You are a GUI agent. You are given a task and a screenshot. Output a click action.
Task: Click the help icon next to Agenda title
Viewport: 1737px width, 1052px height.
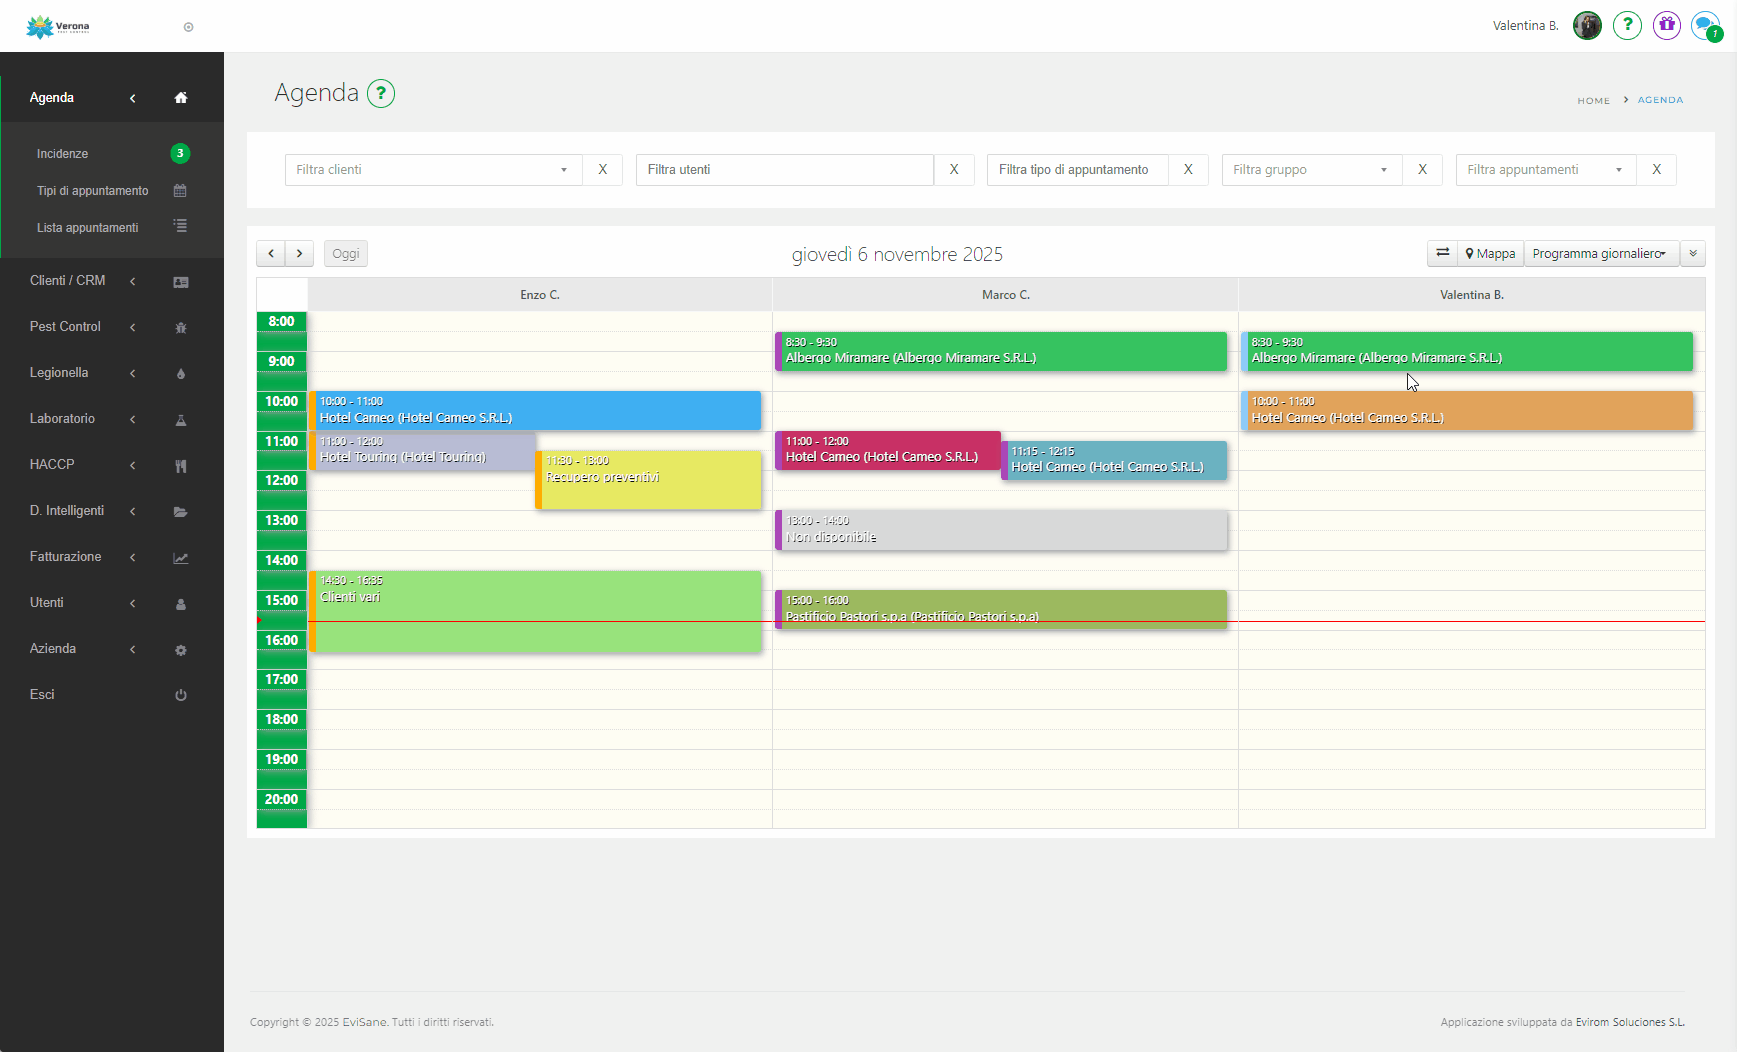pyautogui.click(x=381, y=93)
